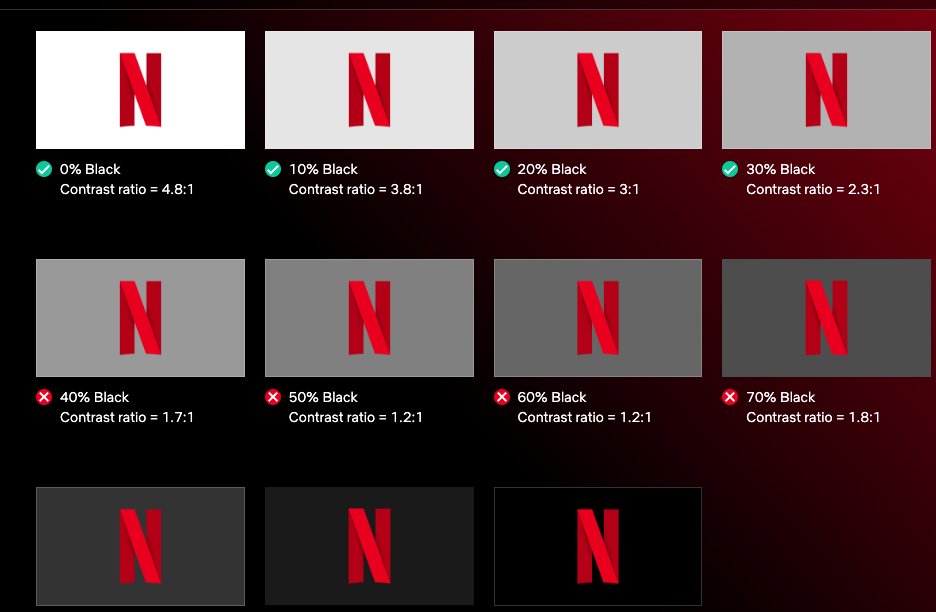Click the red X beside 40% Black

(43, 397)
